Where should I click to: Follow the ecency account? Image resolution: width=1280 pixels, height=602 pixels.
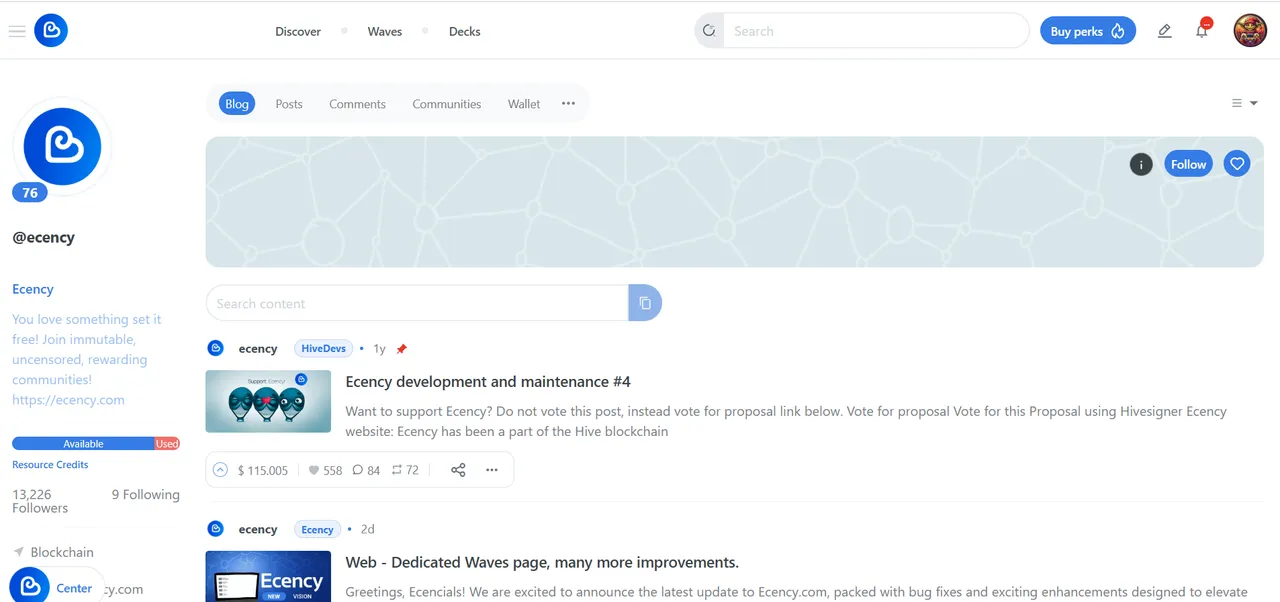pyautogui.click(x=1188, y=164)
